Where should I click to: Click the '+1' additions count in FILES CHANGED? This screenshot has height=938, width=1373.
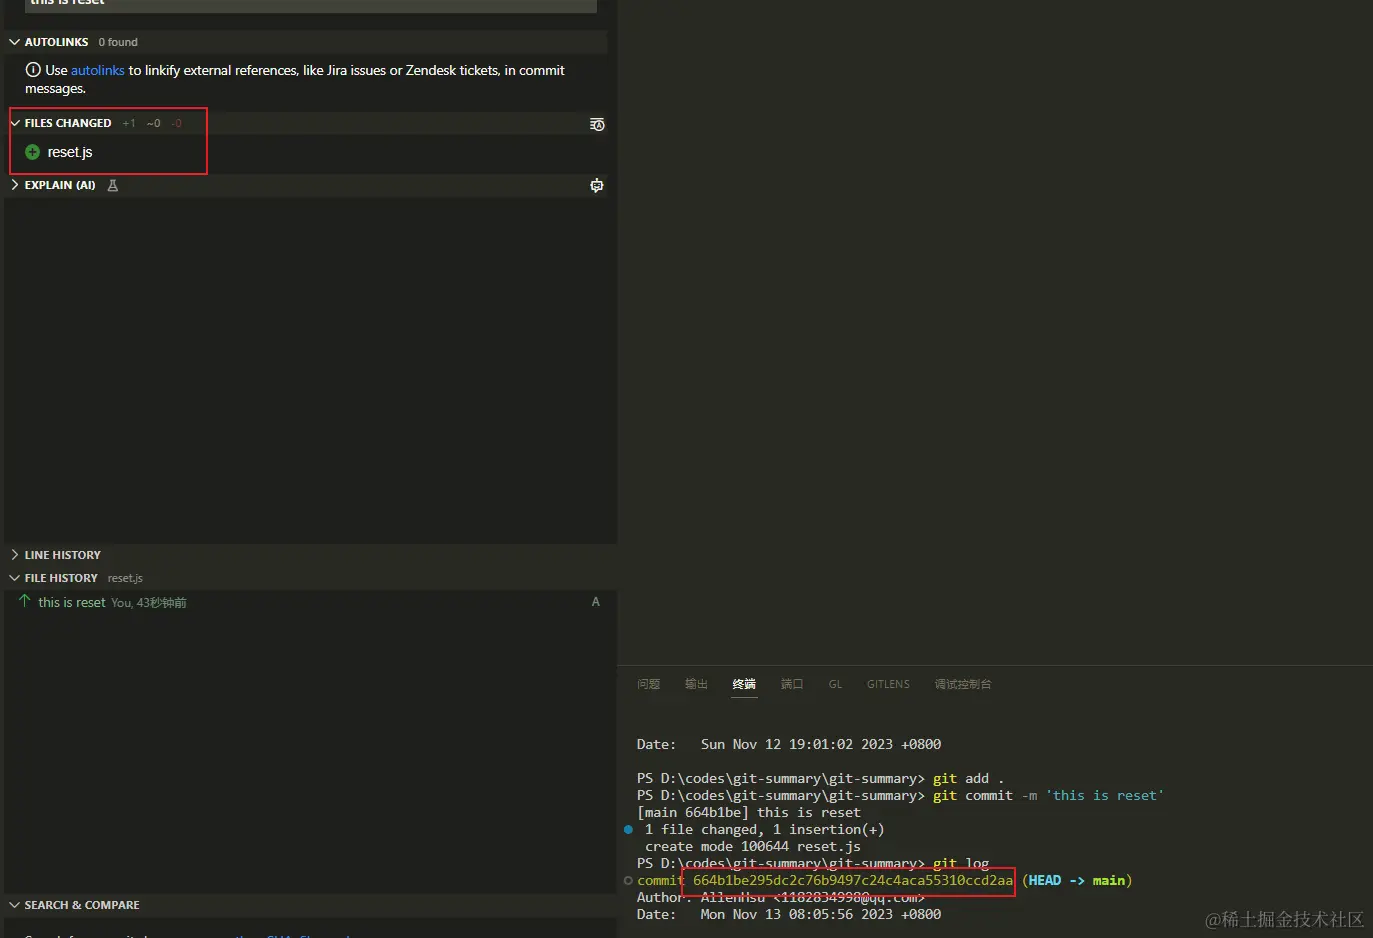point(129,123)
